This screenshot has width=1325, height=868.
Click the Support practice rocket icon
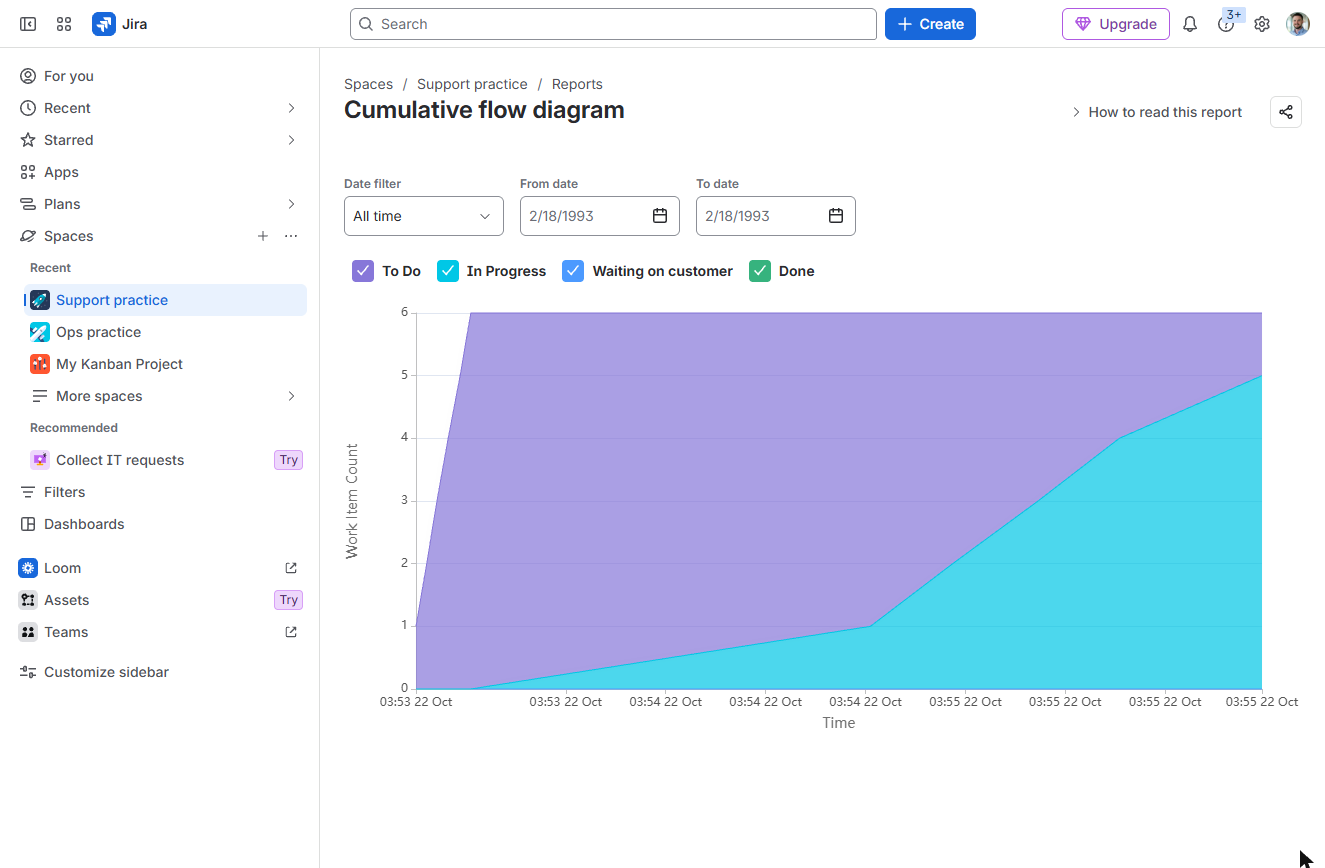[x=40, y=300]
